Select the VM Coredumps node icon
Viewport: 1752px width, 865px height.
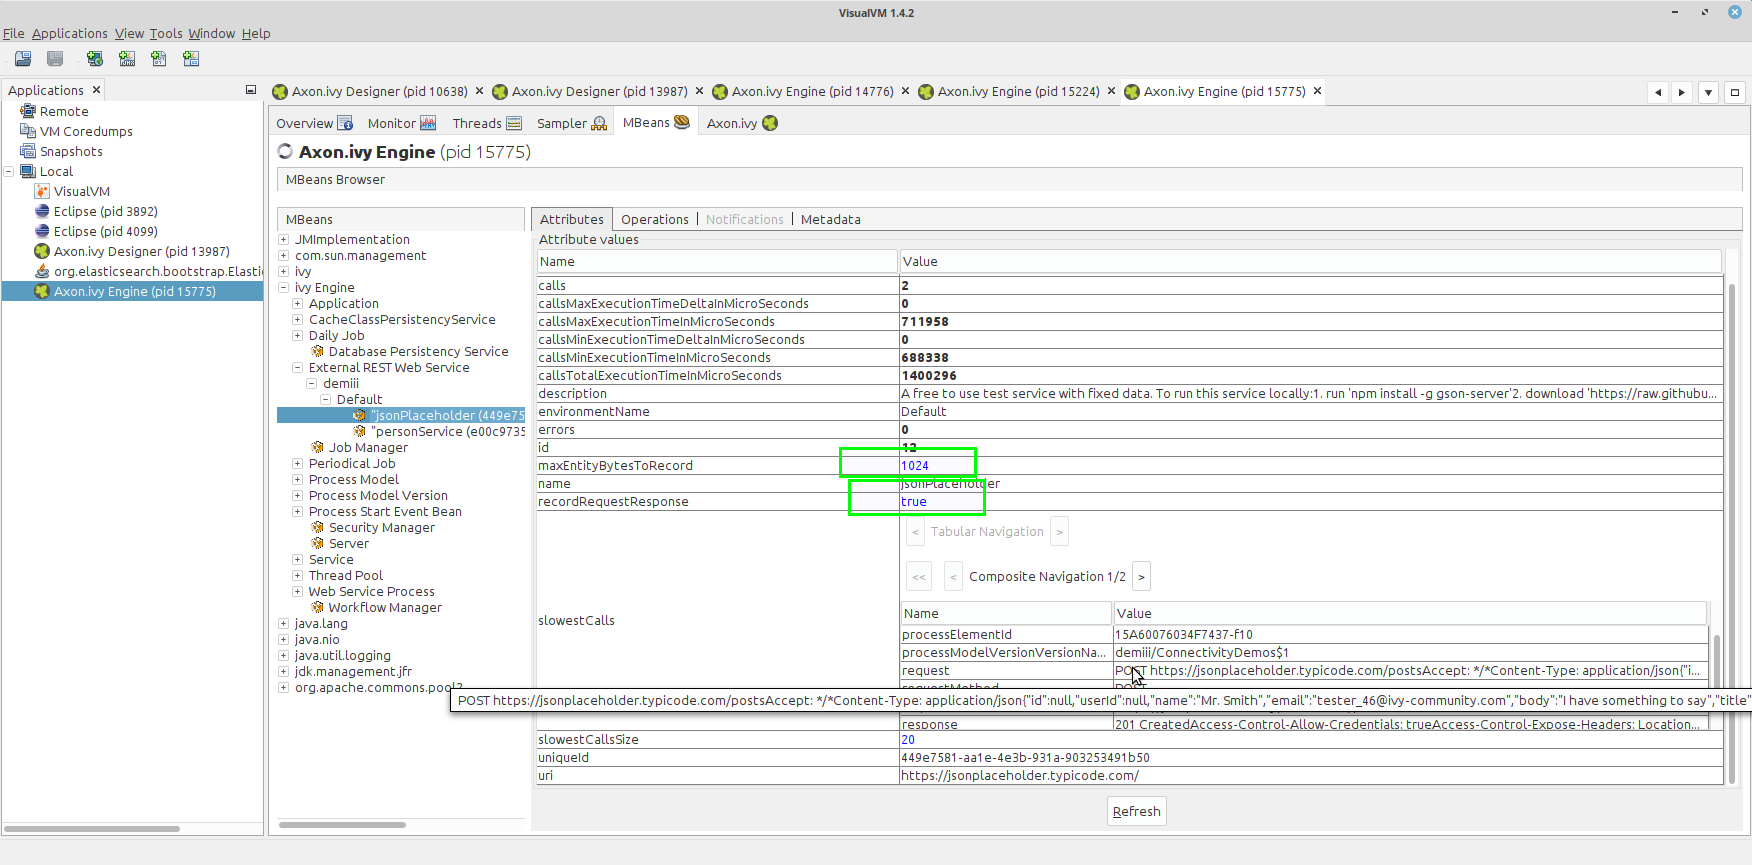[28, 131]
